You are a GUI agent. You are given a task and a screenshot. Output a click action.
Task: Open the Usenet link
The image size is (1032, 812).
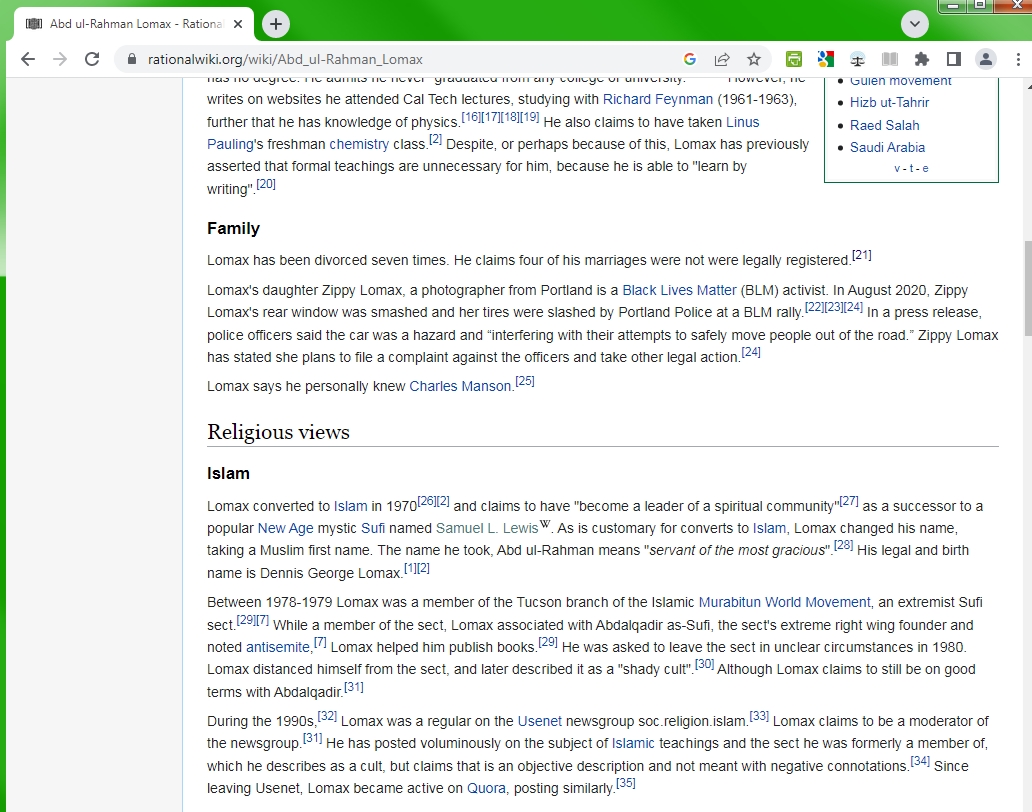click(540, 721)
